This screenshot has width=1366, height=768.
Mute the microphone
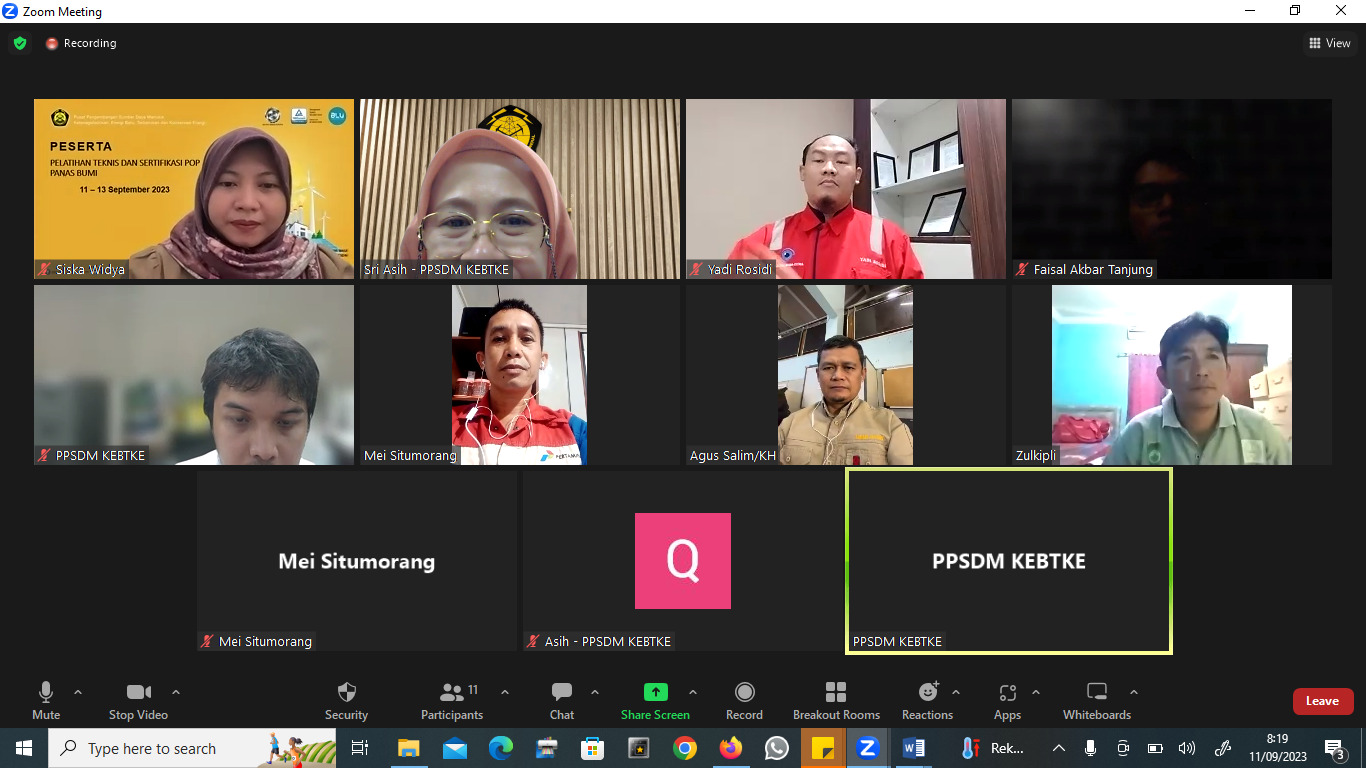[x=46, y=700]
